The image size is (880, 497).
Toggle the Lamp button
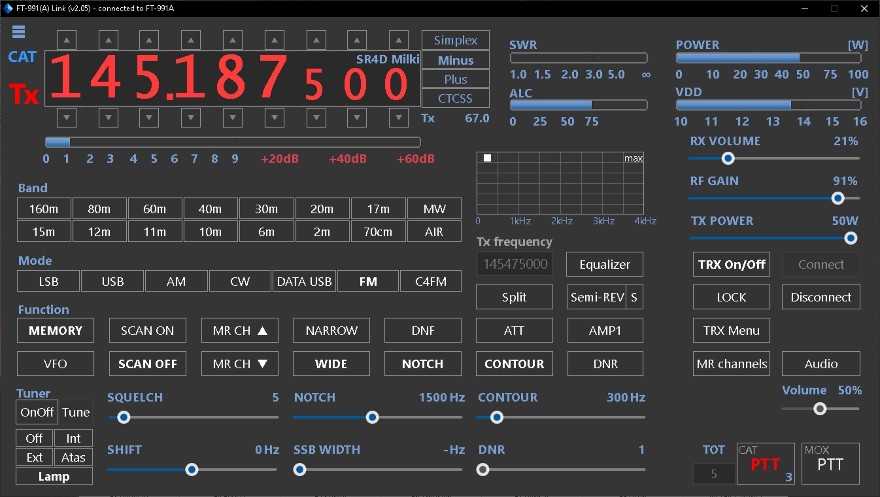coord(54,476)
